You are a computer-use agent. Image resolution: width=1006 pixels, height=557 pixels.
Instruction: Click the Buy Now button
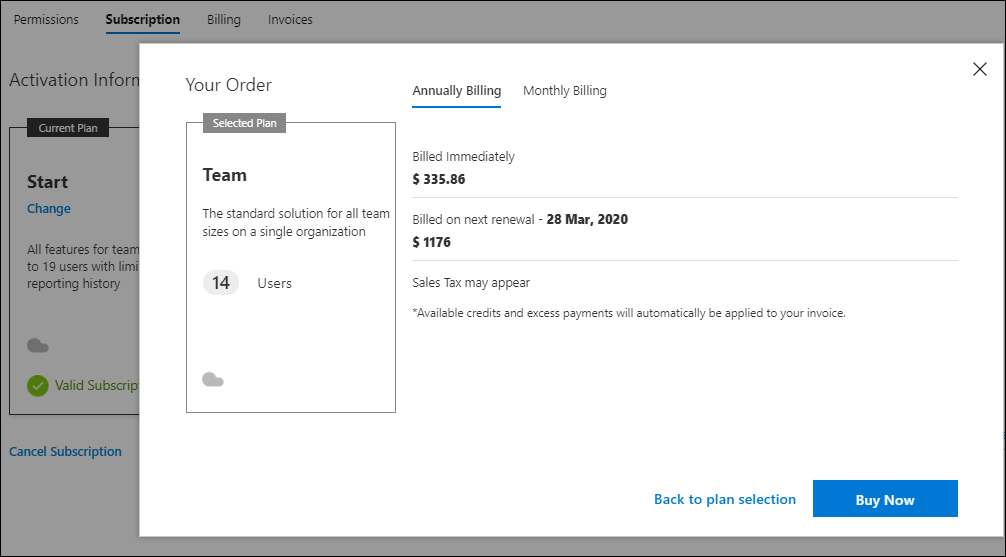point(885,499)
